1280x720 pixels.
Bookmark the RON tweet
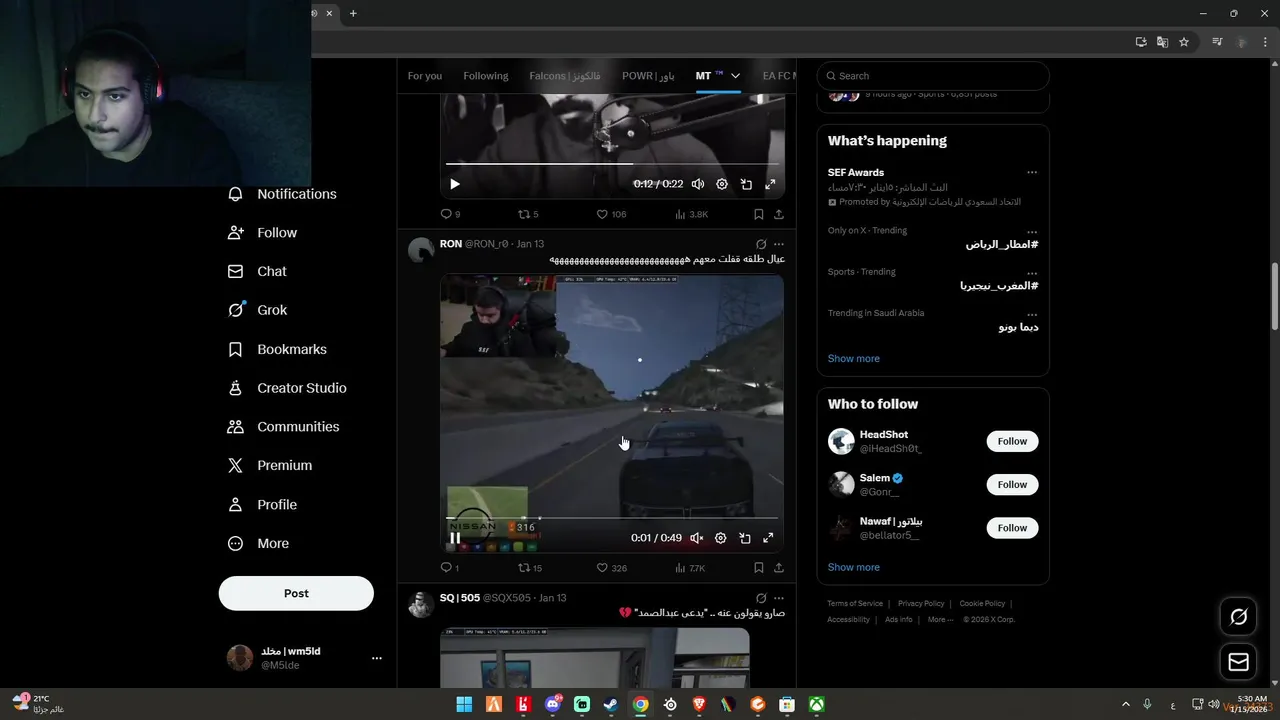pos(758,568)
